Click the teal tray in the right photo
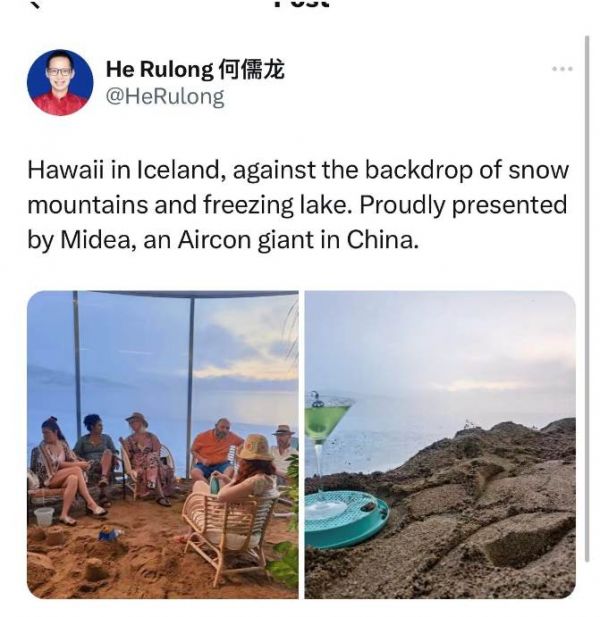The height and width of the screenshot is (617, 600). click(346, 519)
